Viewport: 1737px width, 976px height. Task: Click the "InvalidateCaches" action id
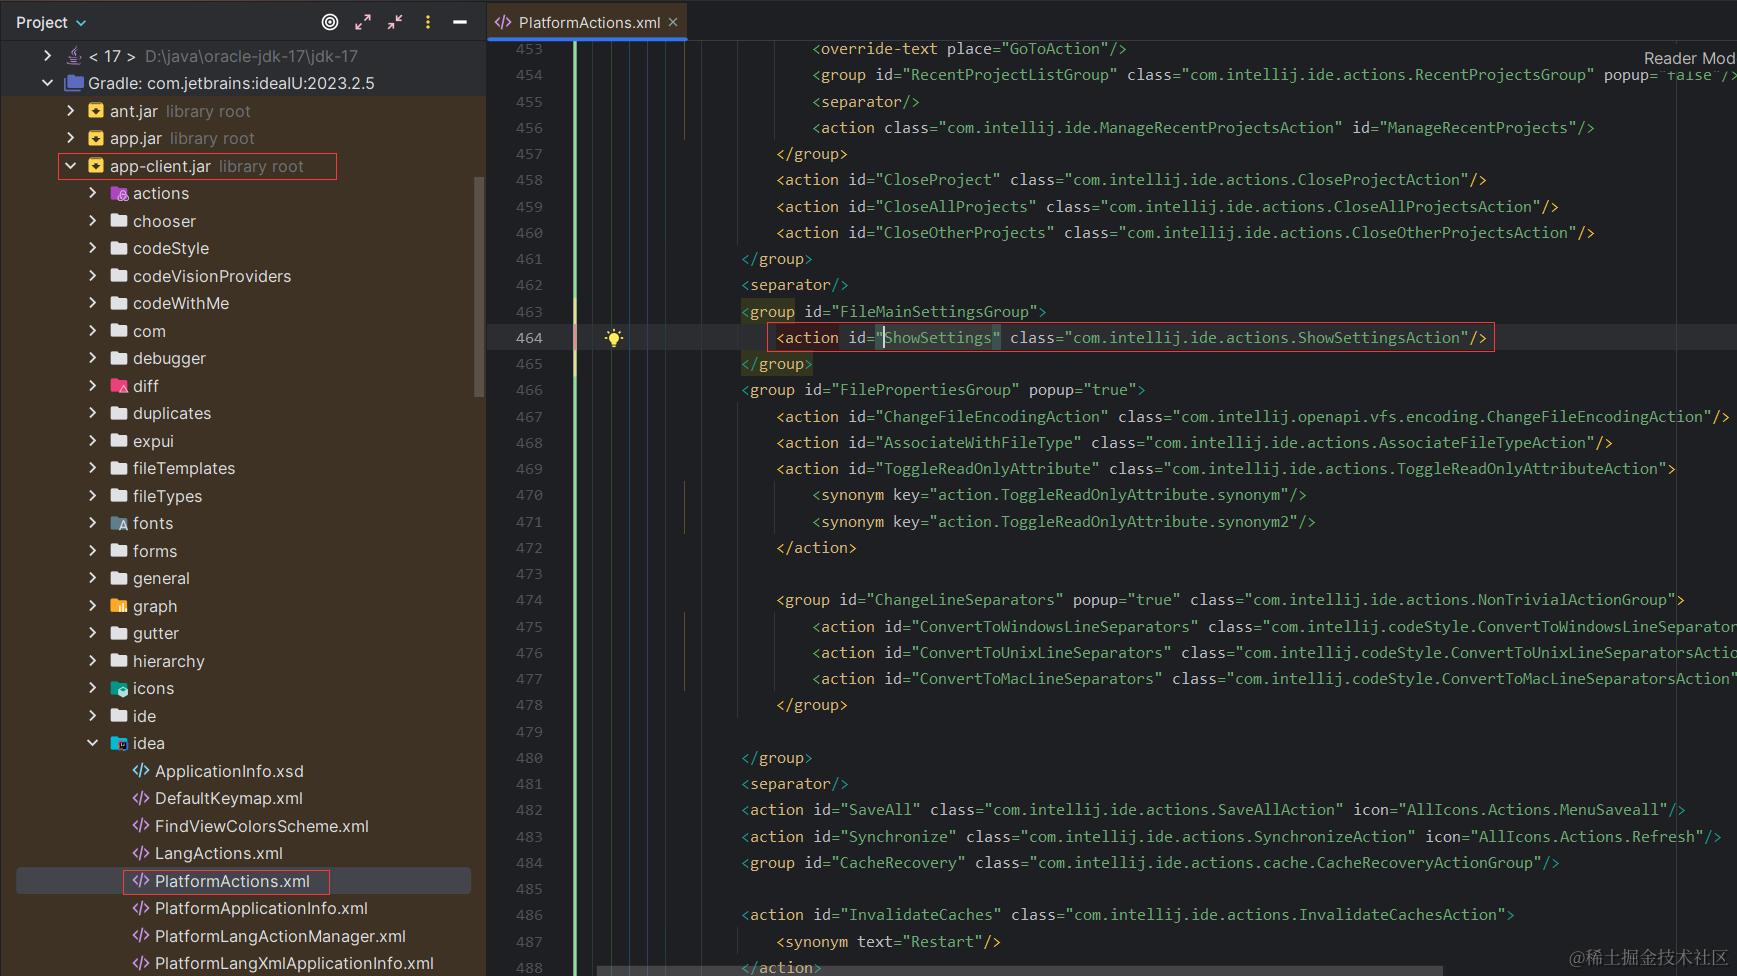[x=920, y=915]
